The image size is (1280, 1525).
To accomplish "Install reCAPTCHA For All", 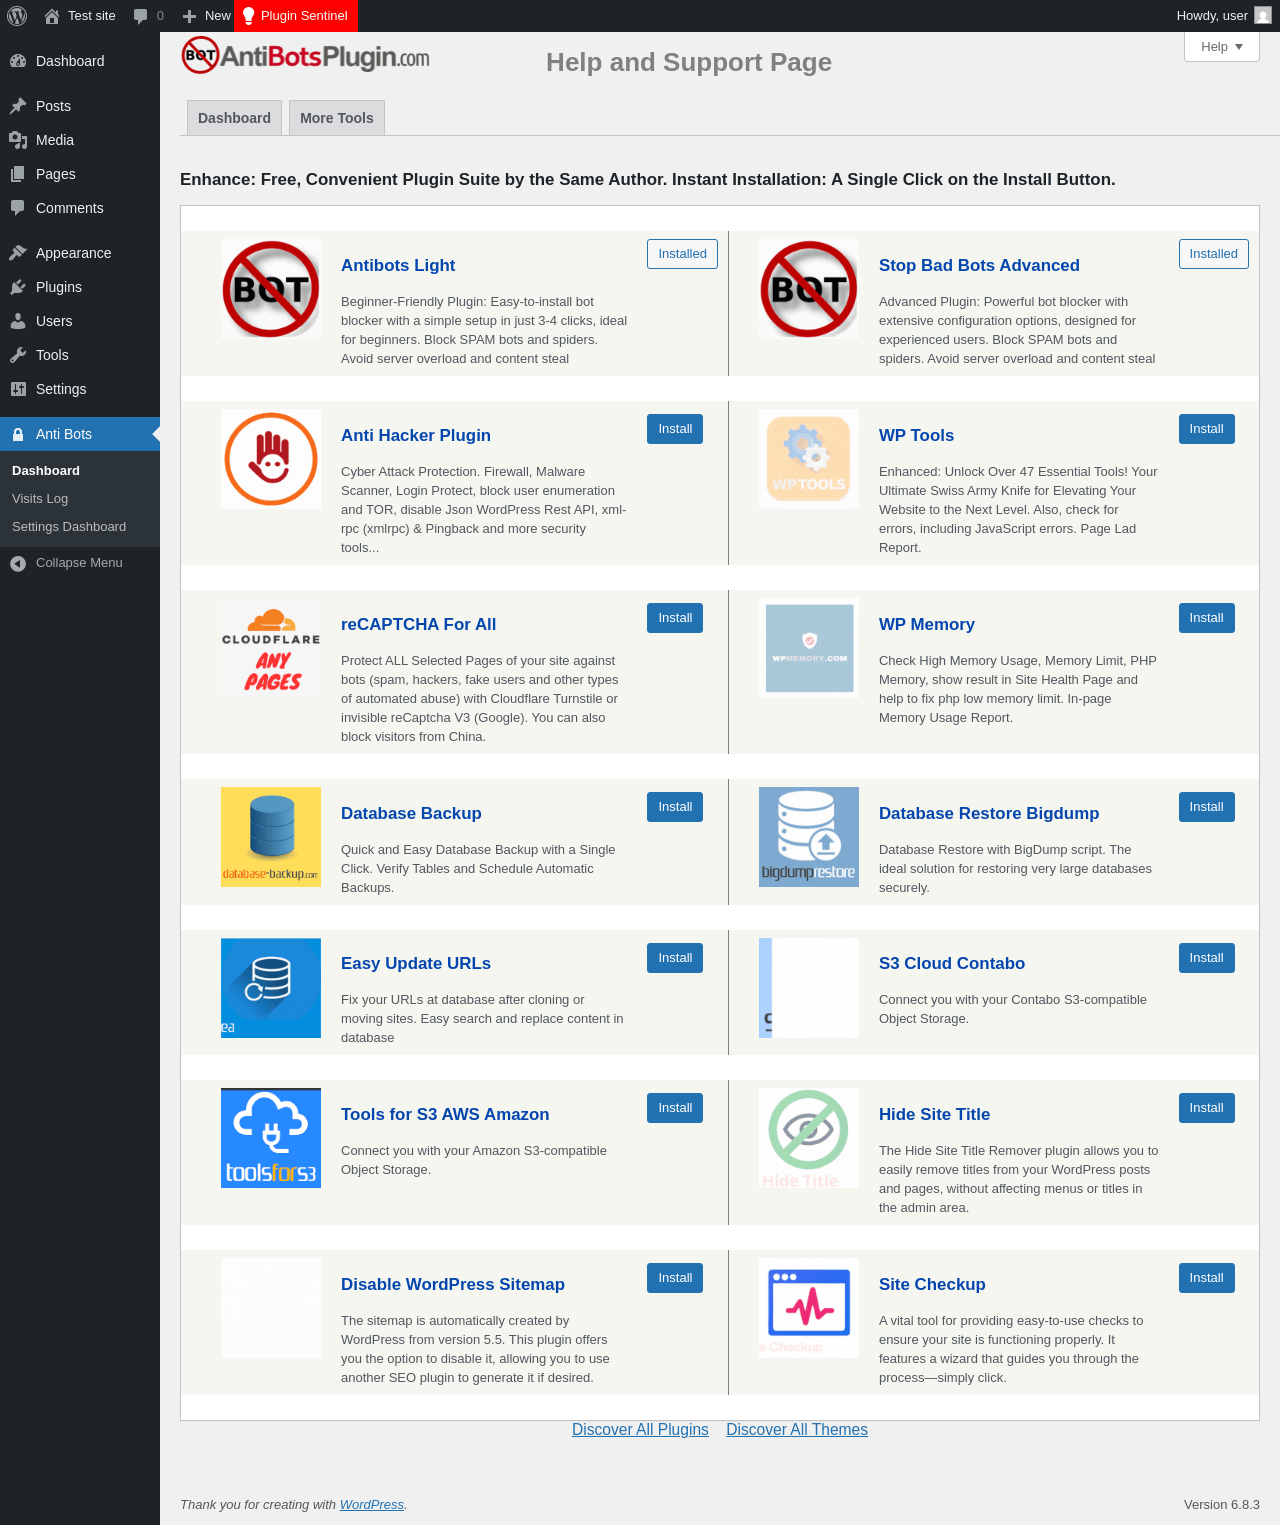I will pyautogui.click(x=675, y=618).
